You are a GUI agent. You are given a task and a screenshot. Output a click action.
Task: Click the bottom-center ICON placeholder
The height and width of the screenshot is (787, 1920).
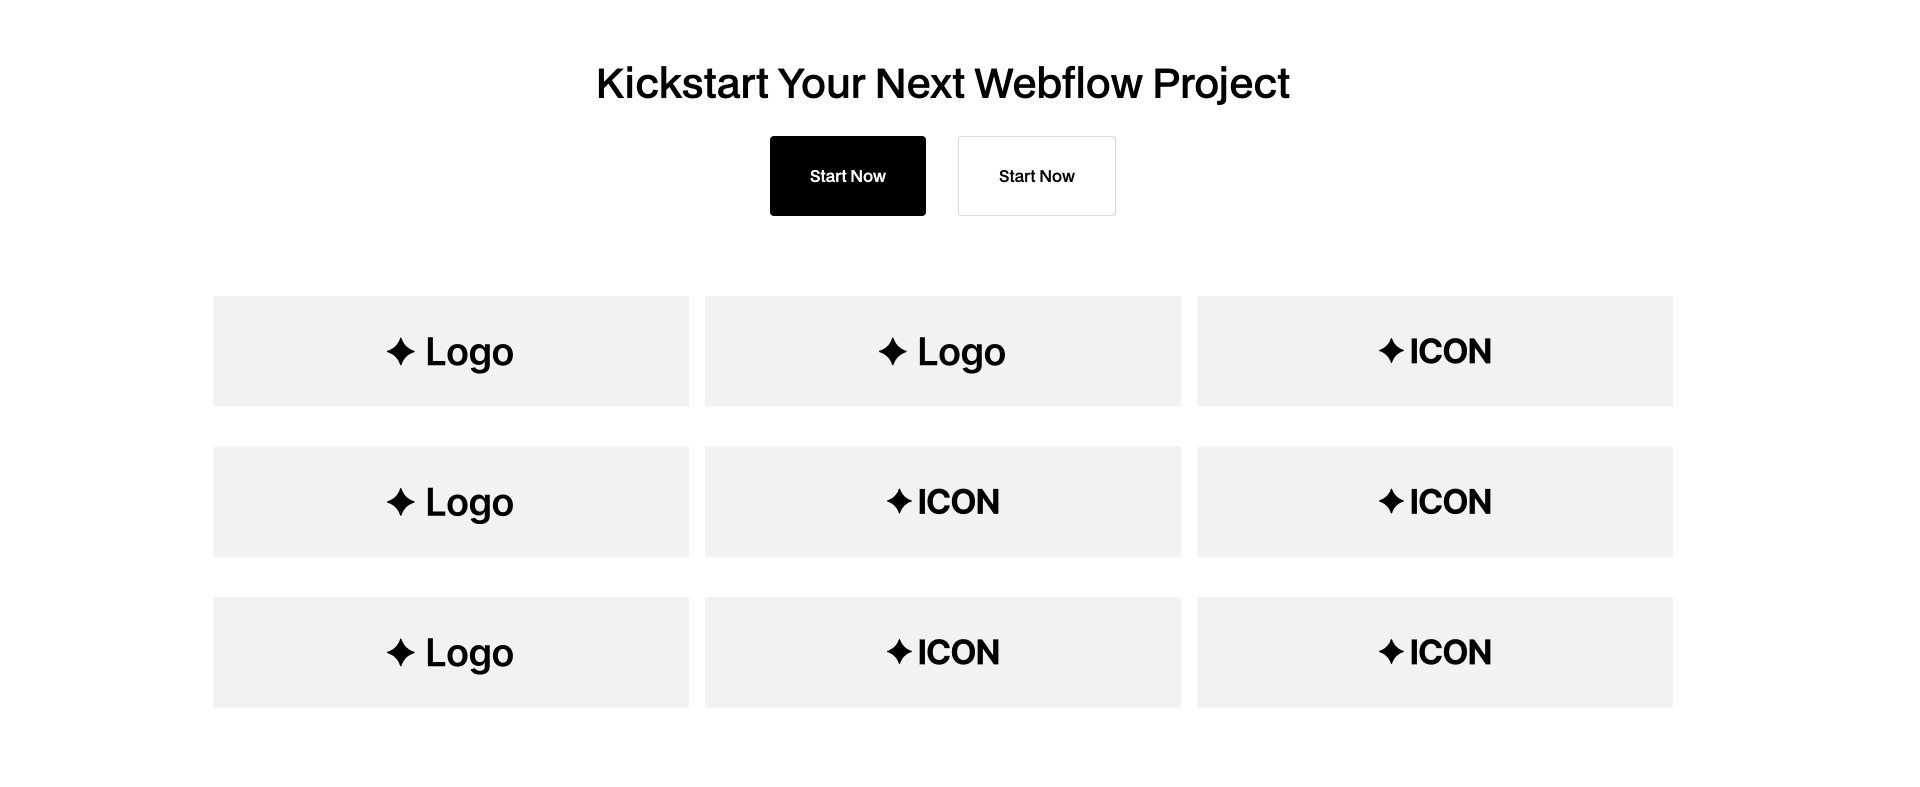tap(942, 652)
